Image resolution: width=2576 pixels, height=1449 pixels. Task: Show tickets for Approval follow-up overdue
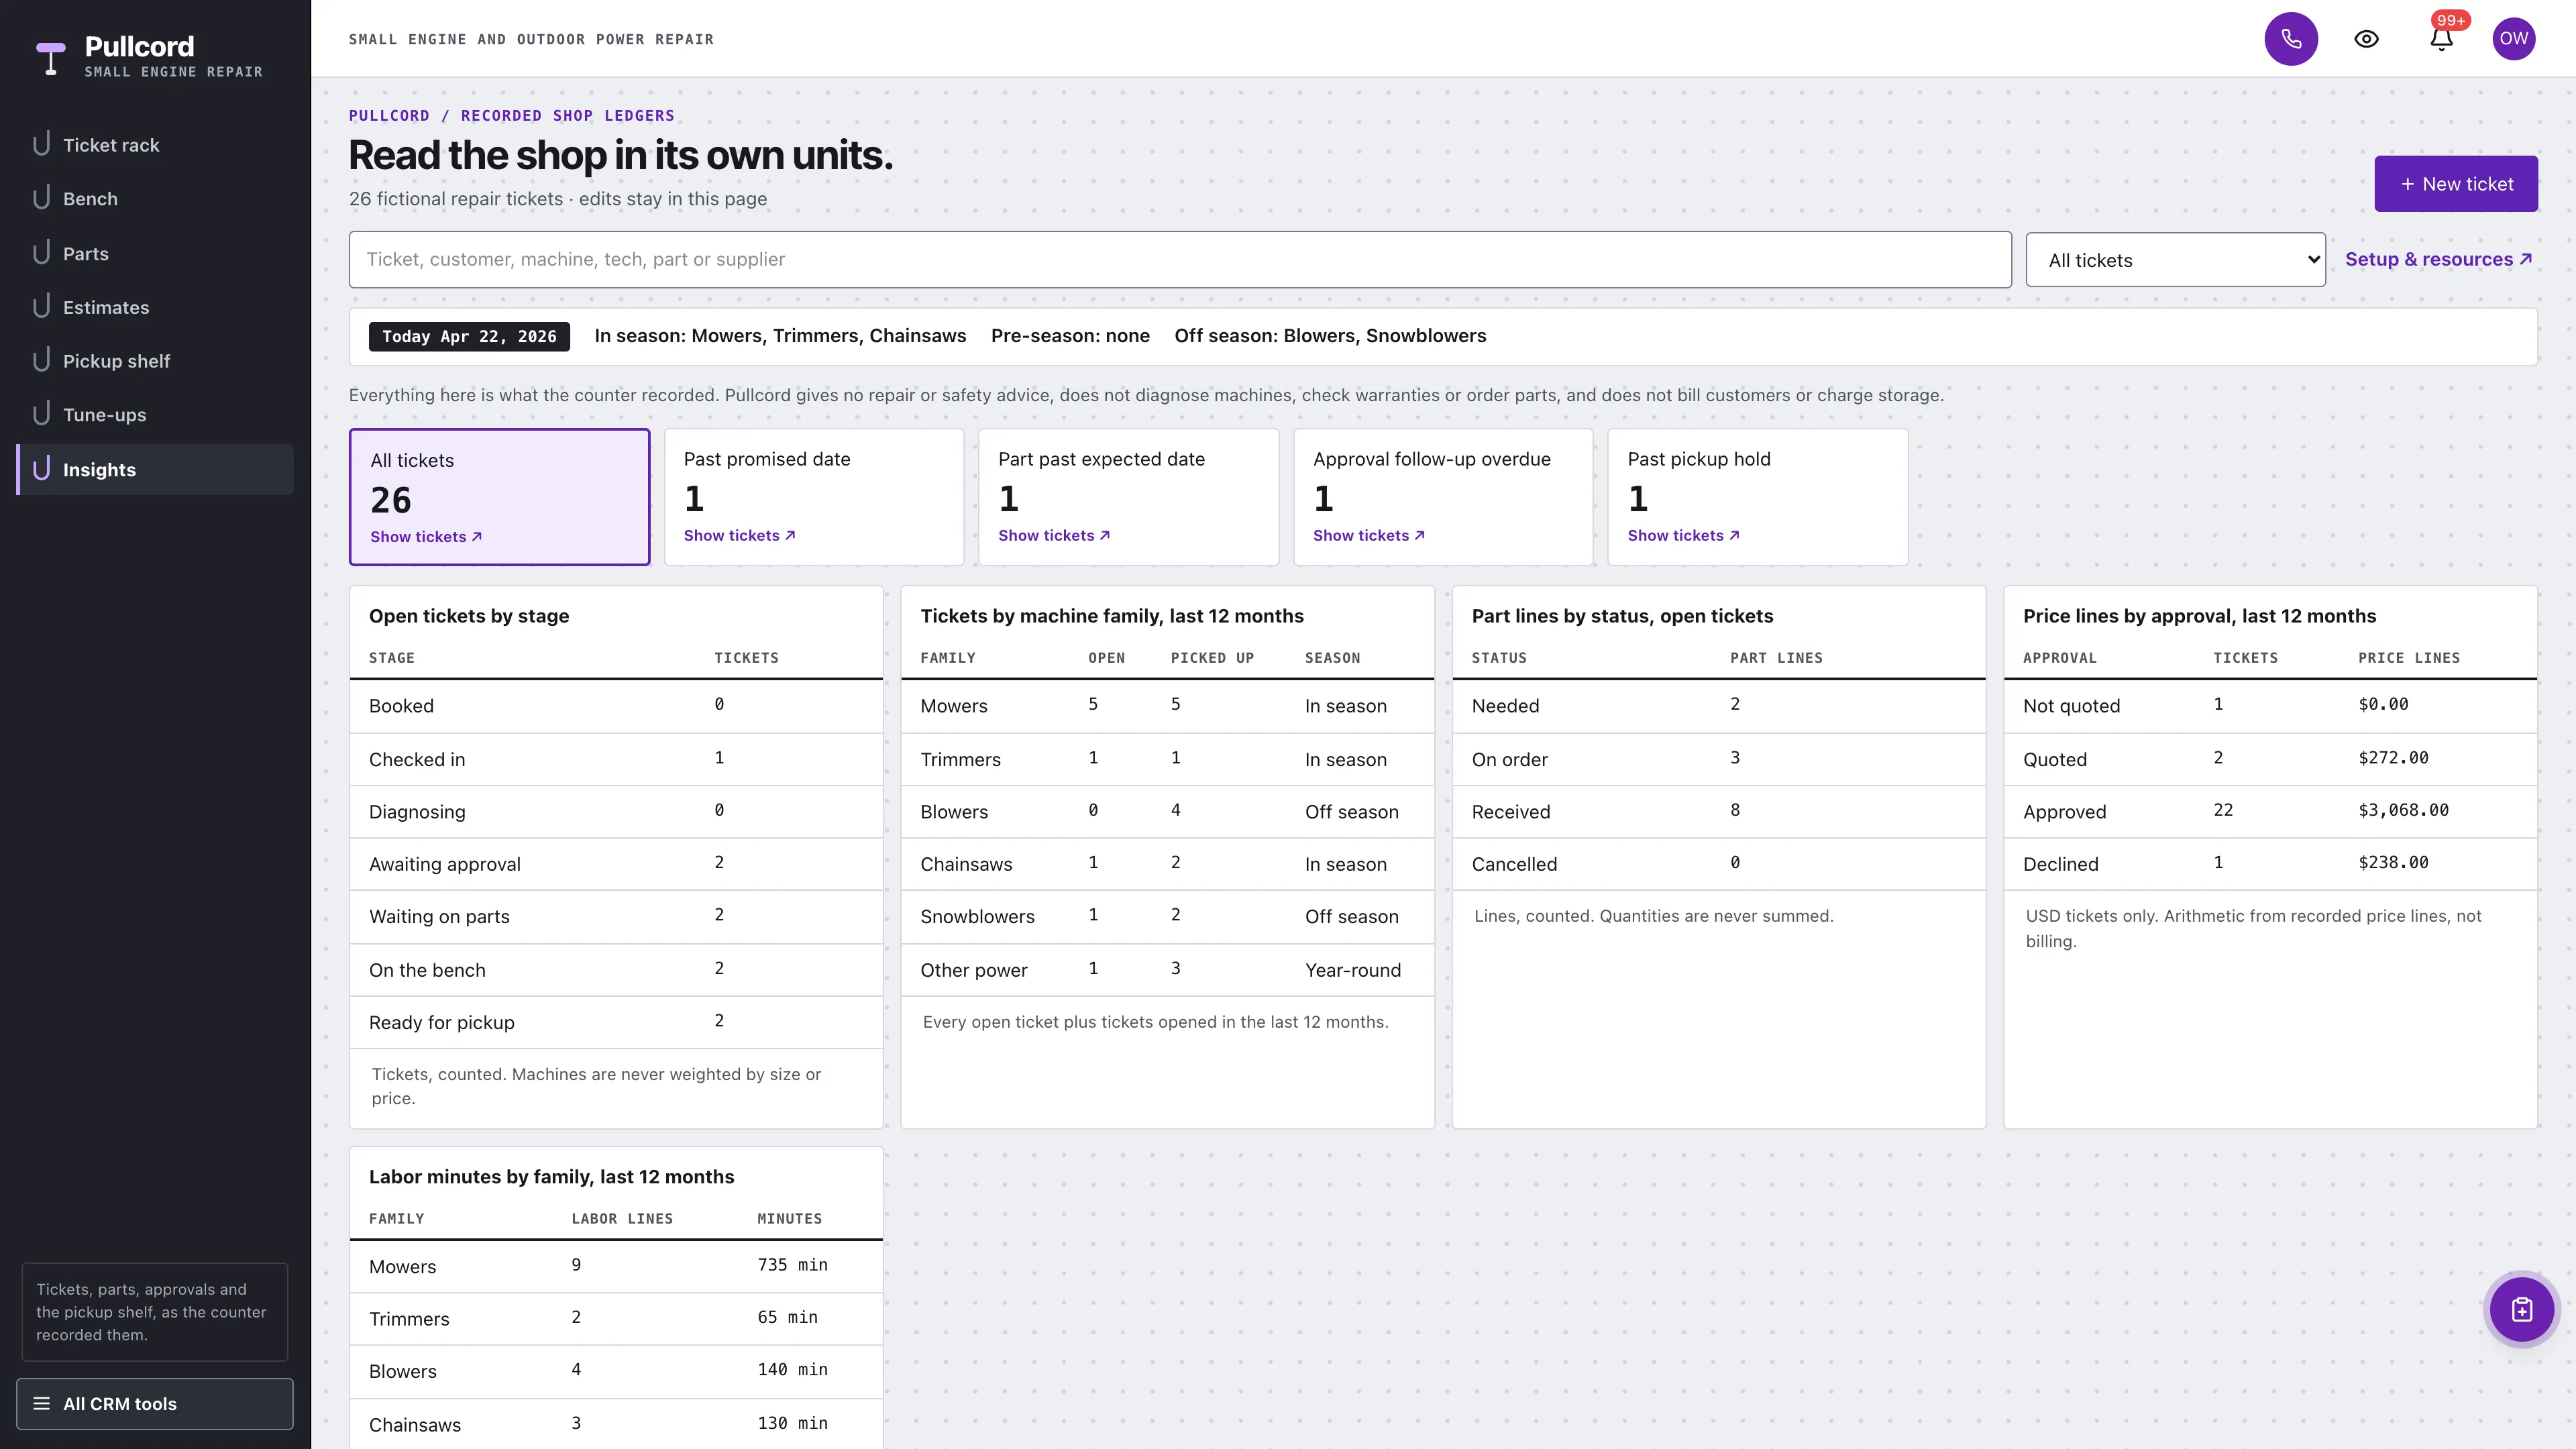(x=1369, y=535)
